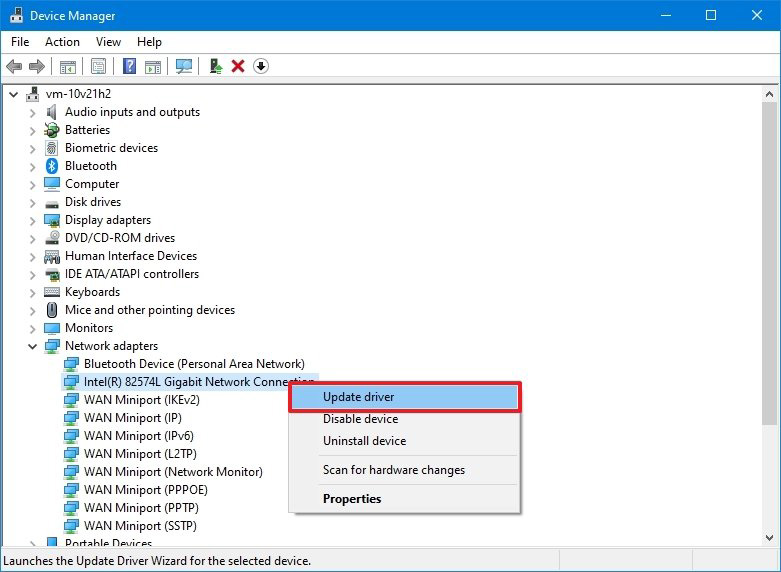Screen dimensions: 781x572
Task: Click the red X uninstall device icon
Action: click(238, 67)
